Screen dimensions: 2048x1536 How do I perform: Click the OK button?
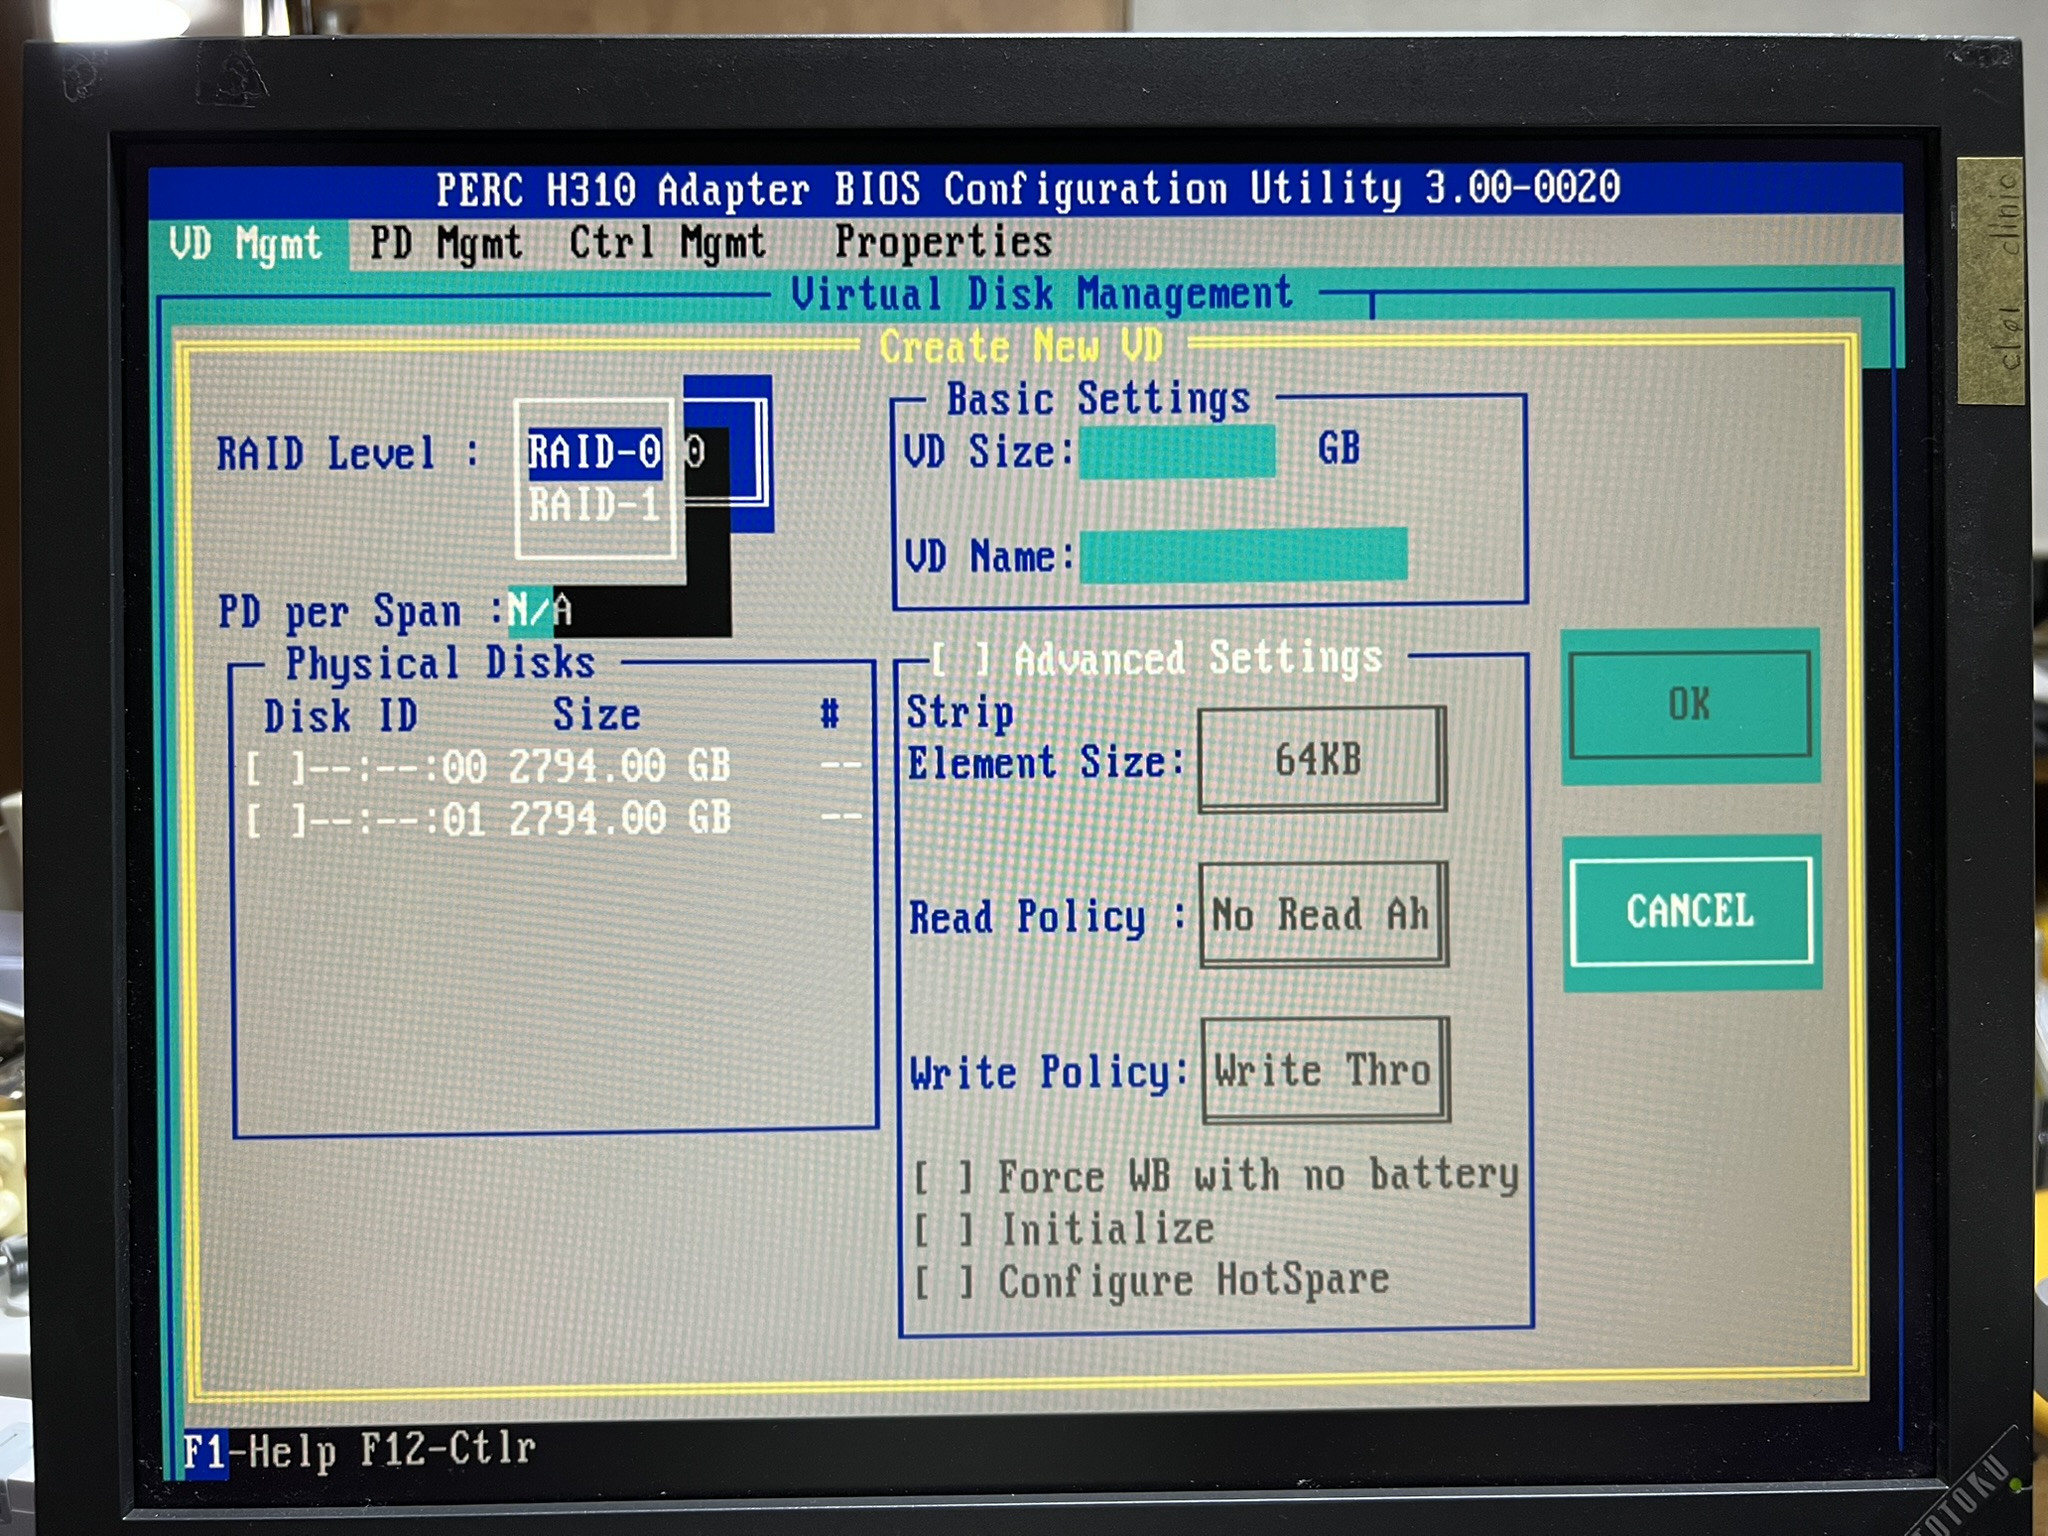(x=1690, y=705)
